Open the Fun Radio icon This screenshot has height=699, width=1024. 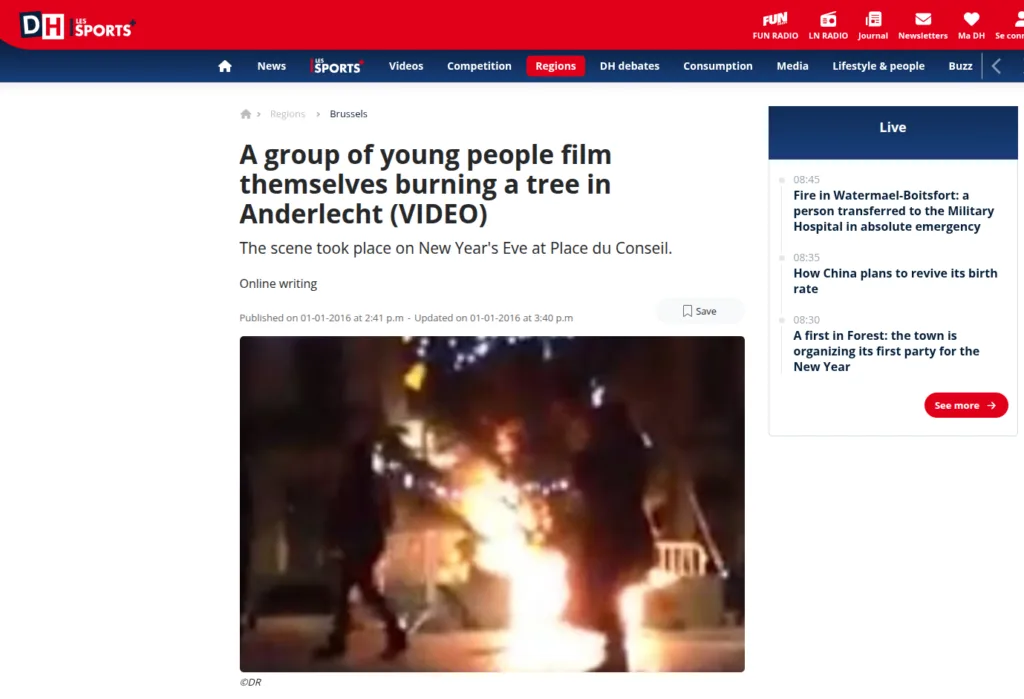(775, 20)
